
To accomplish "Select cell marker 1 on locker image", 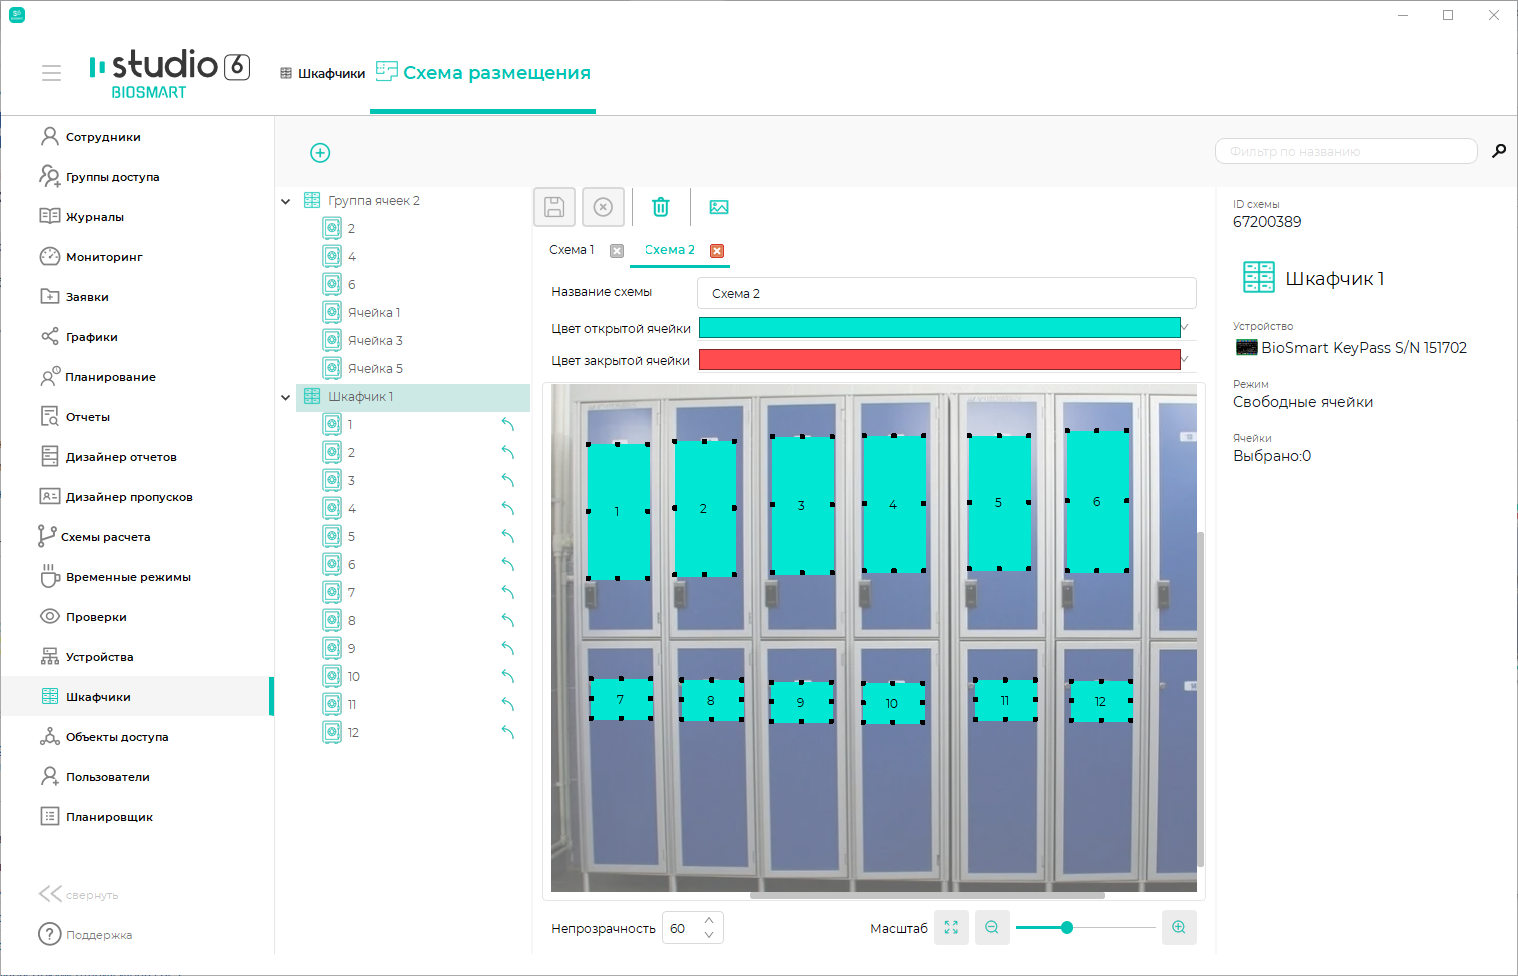I will click(x=617, y=511).
